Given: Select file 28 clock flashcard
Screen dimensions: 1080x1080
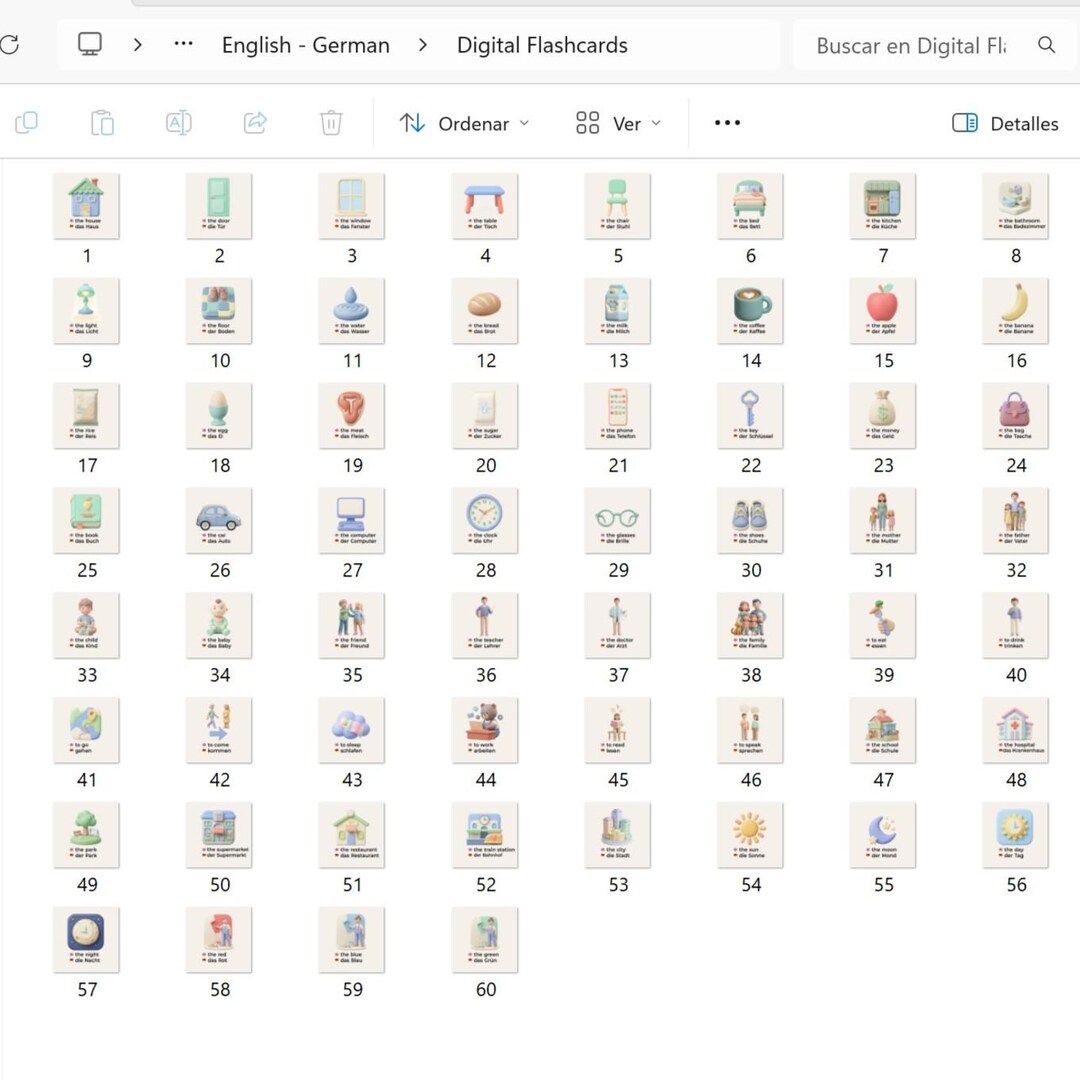Looking at the screenshot, I should (485, 520).
